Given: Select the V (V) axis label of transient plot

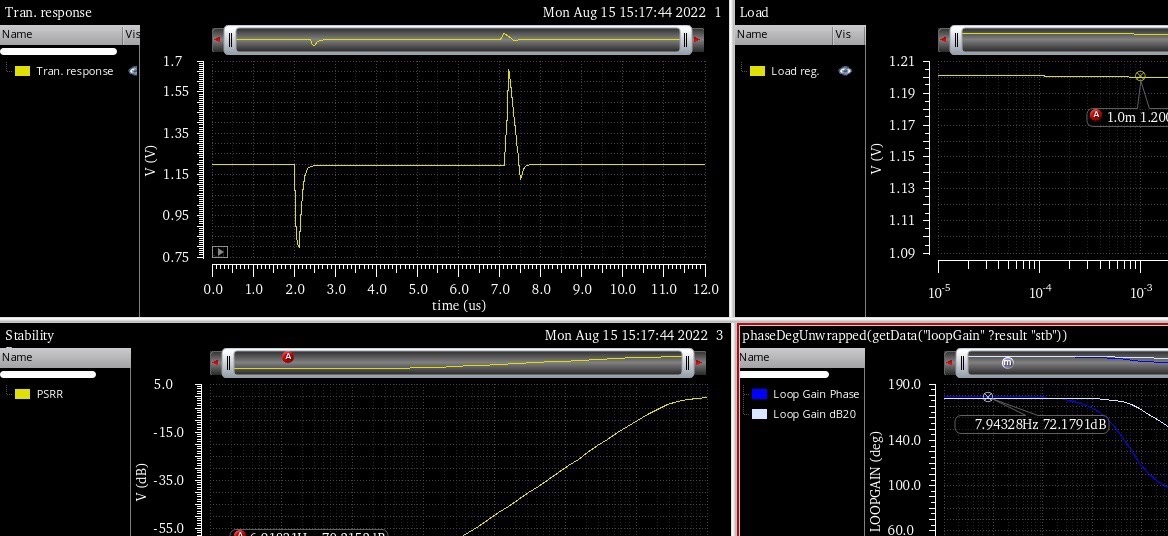Looking at the screenshot, I should [150, 160].
